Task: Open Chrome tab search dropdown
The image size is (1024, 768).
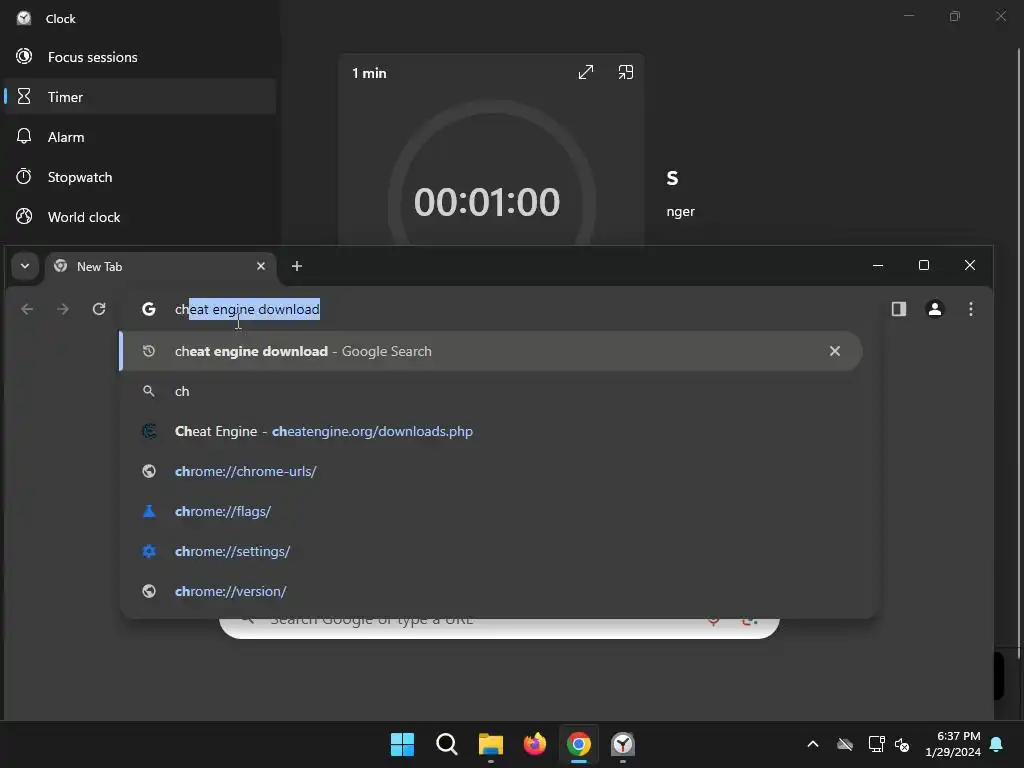Action: [x=25, y=266]
